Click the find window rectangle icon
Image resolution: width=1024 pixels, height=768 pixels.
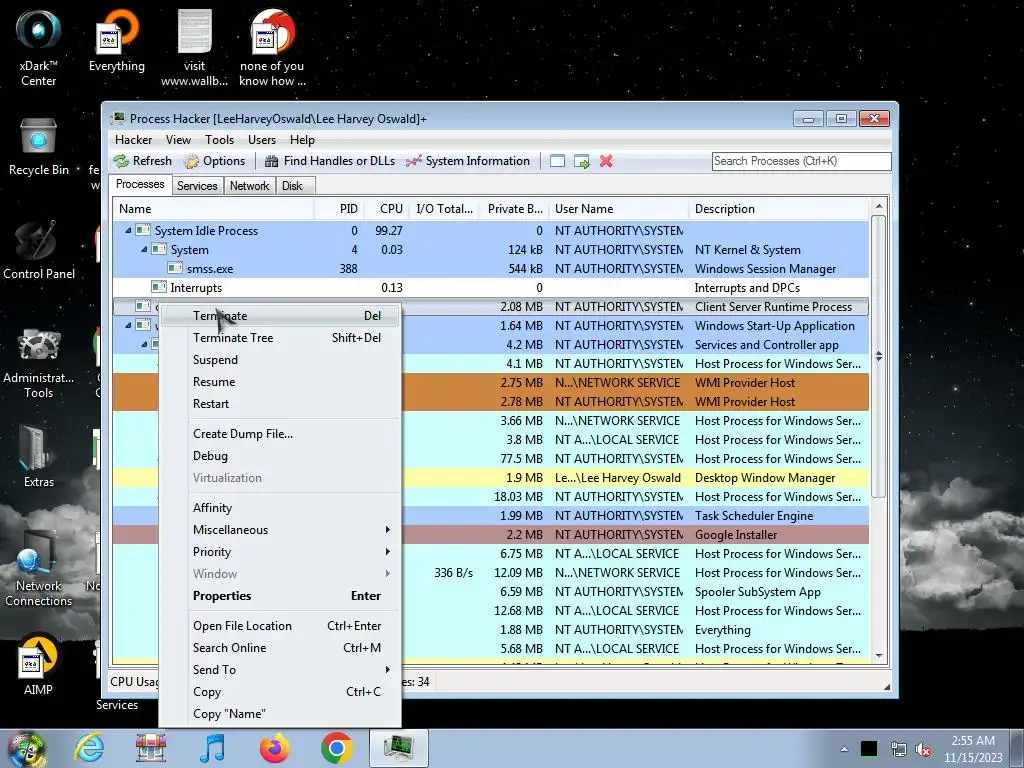click(557, 161)
